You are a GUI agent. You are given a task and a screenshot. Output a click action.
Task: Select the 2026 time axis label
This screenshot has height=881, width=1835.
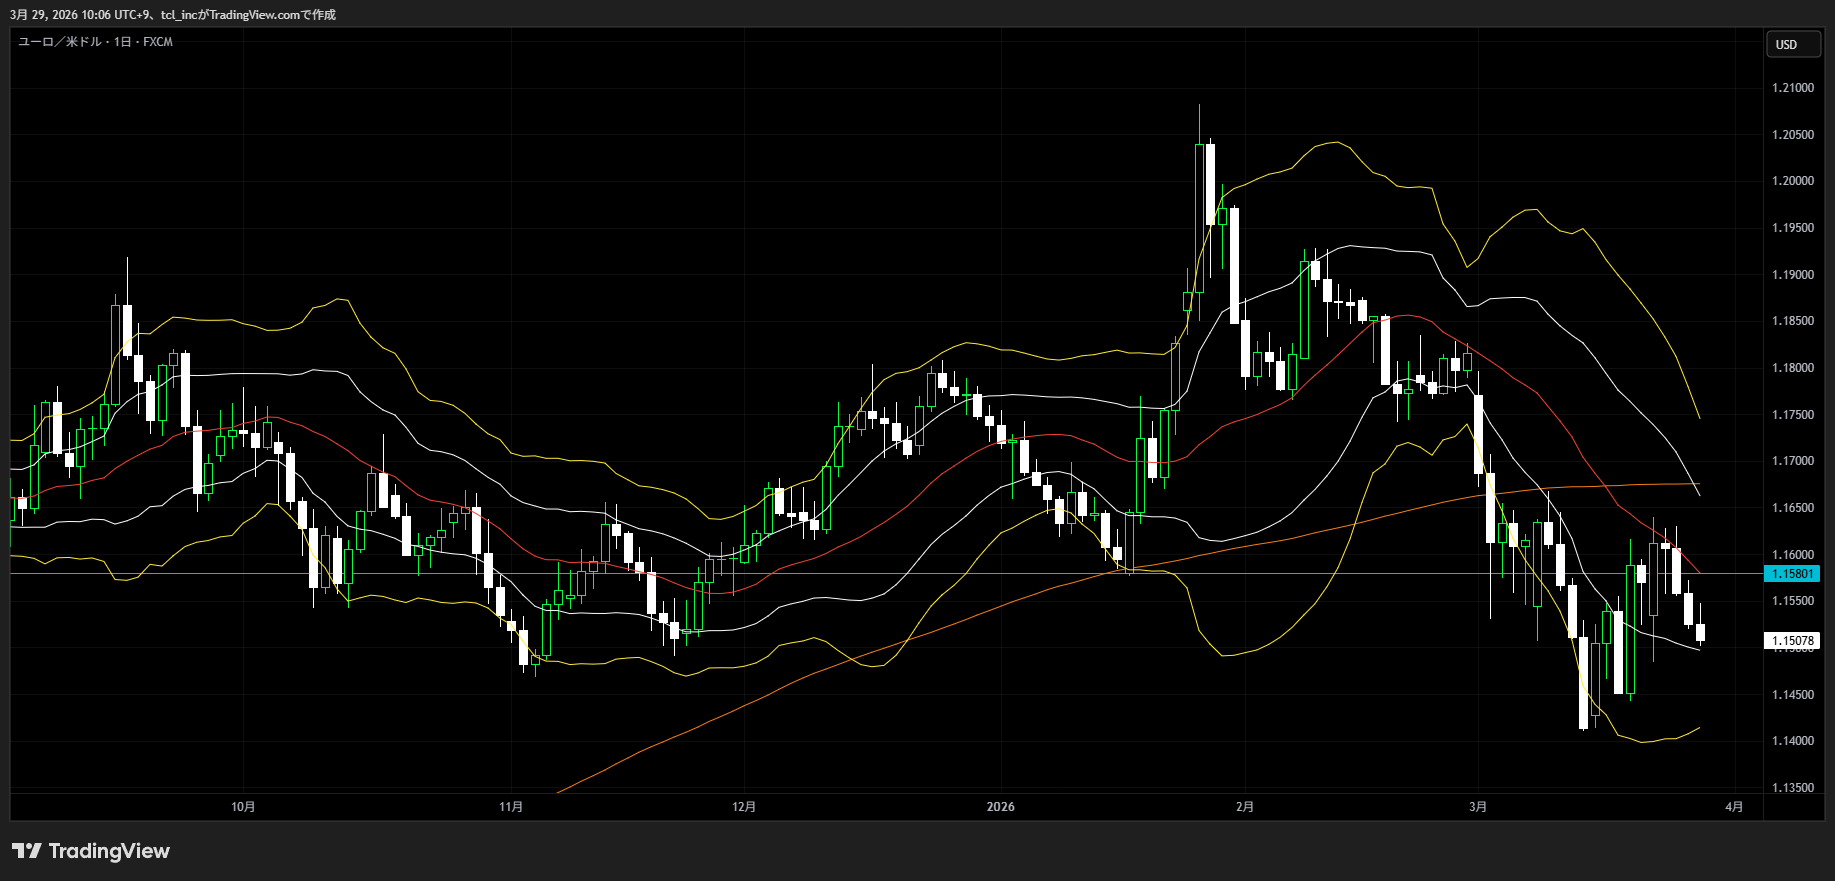coord(1000,807)
